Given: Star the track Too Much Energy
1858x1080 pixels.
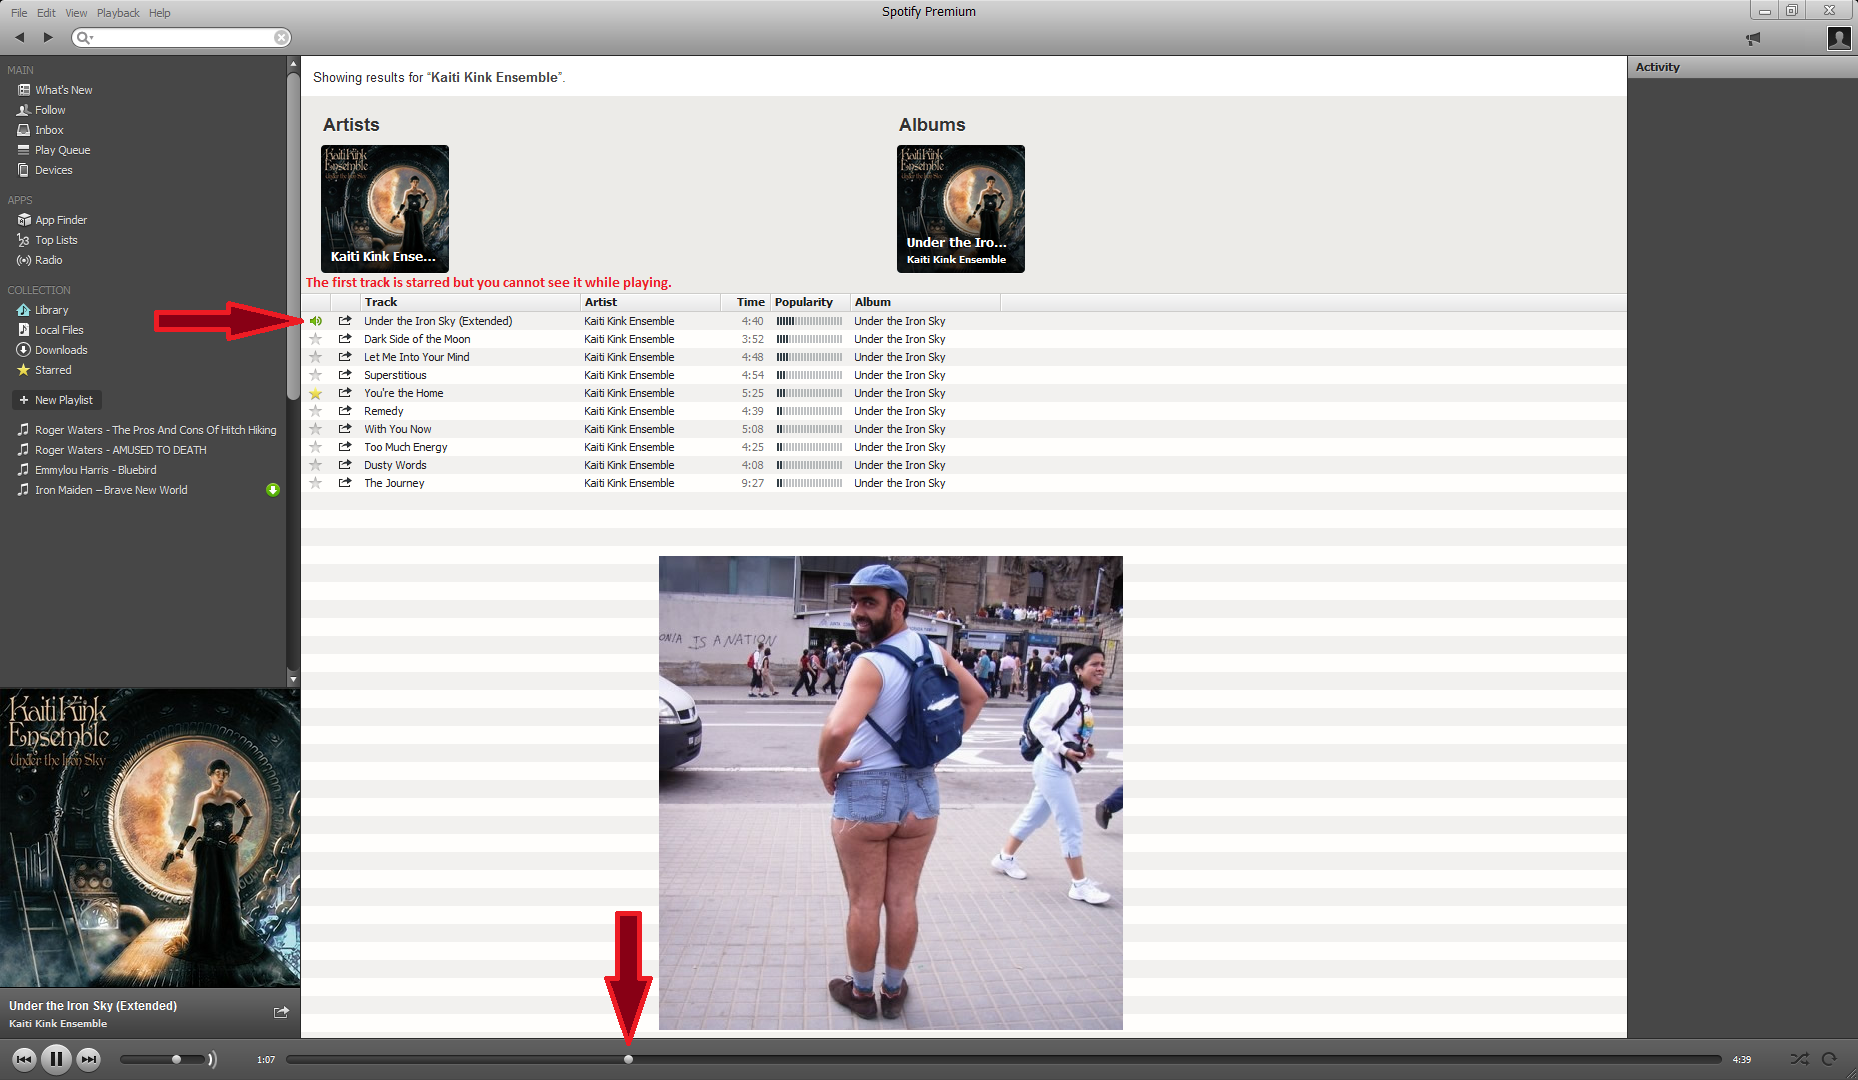Looking at the screenshot, I should pyautogui.click(x=316, y=447).
